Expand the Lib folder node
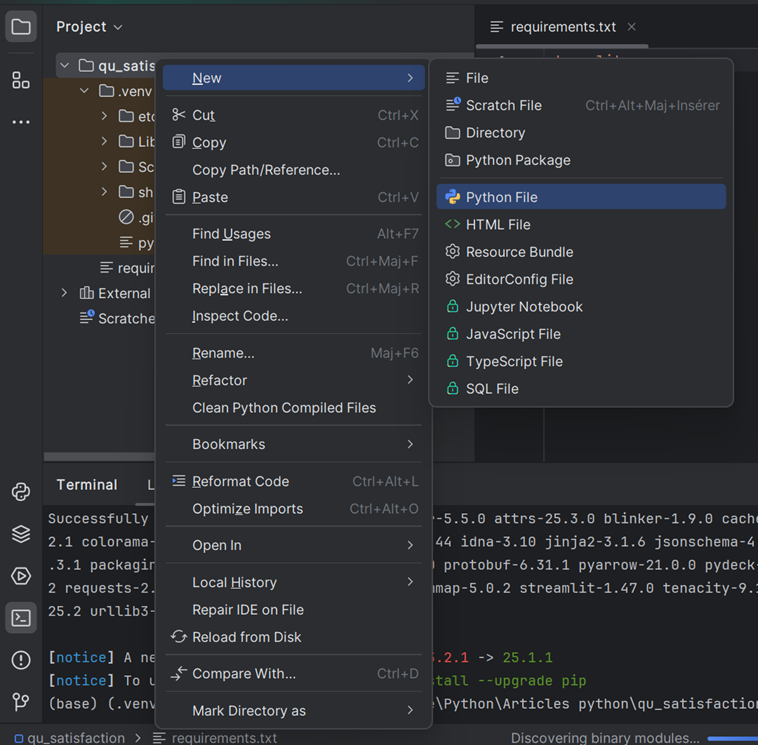Viewport: 758px width, 745px height. point(104,141)
